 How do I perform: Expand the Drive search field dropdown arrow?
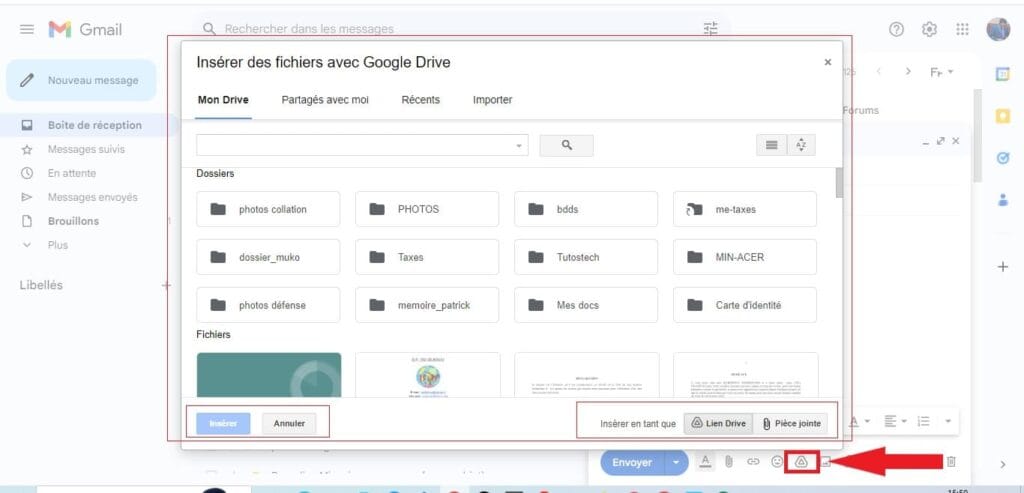[x=519, y=146]
